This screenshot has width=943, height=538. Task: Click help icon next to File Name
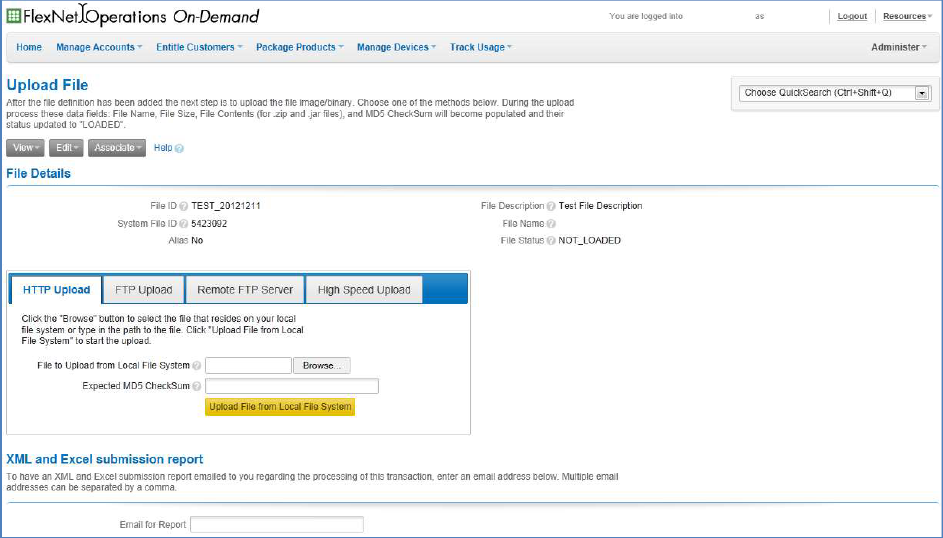(551, 224)
